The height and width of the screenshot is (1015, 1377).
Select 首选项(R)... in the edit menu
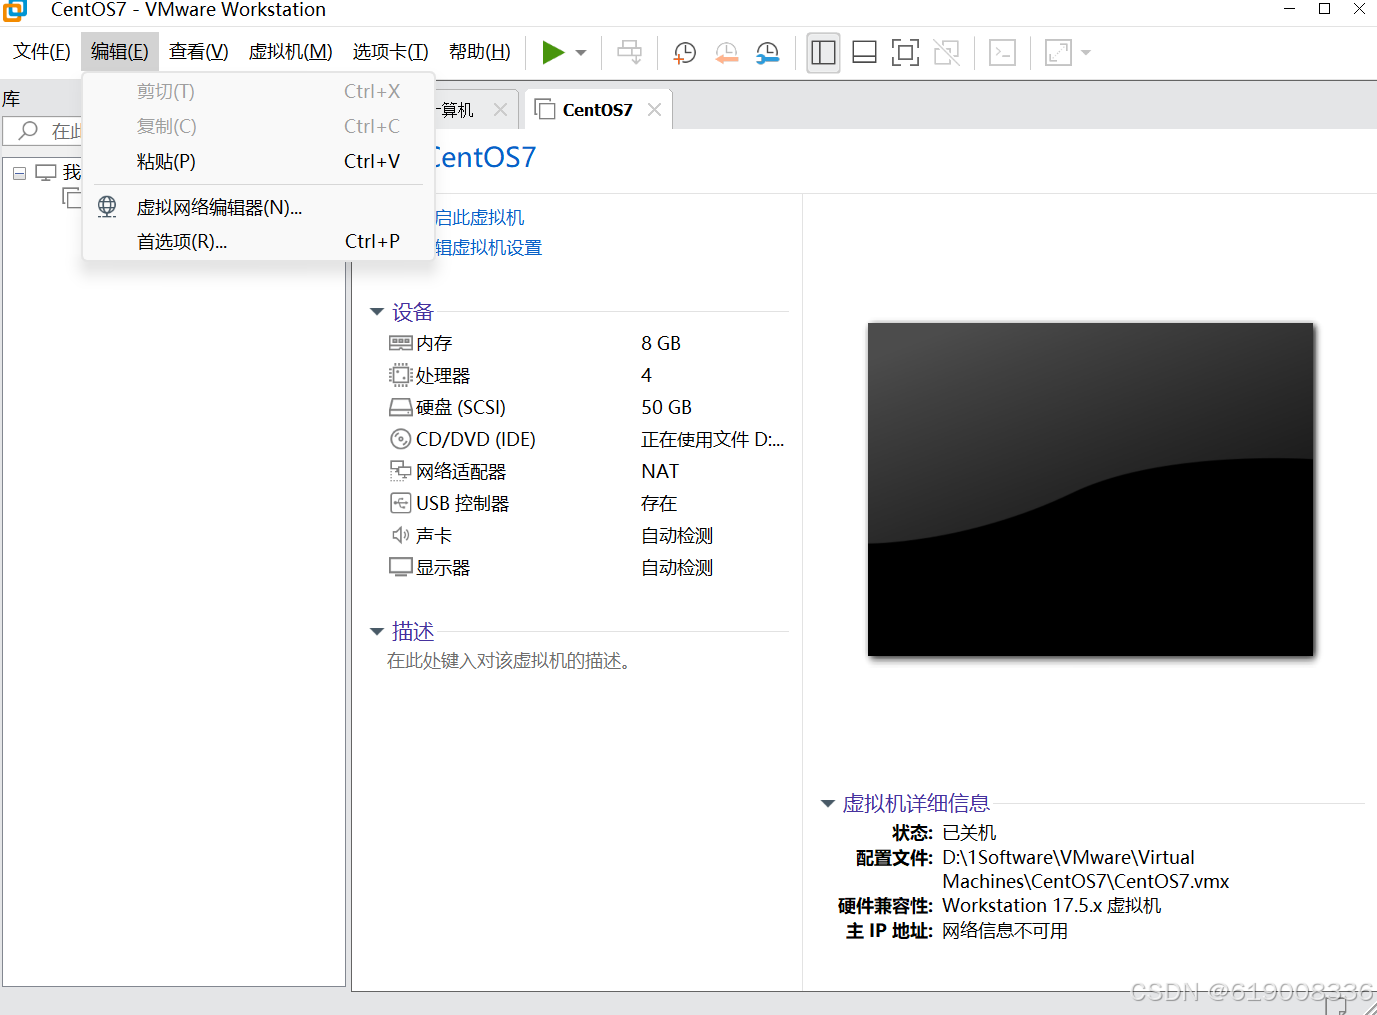pyautogui.click(x=259, y=241)
